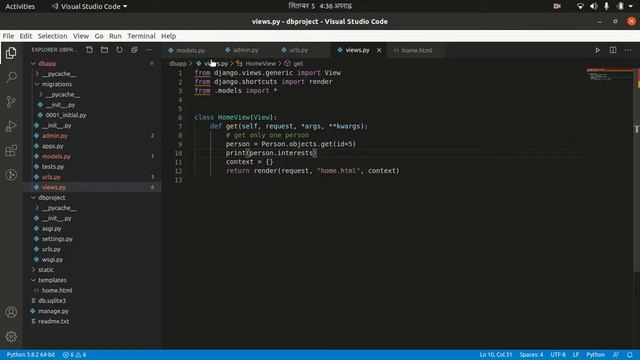Change end of line sequence LF
The image size is (640, 360).
coord(576,355)
